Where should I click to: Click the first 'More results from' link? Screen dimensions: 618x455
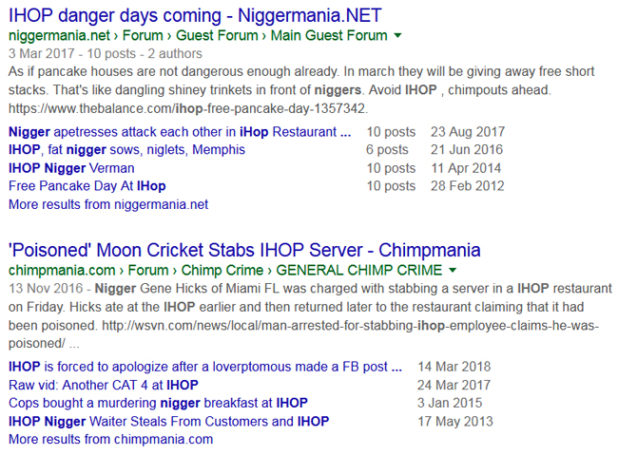pyautogui.click(x=108, y=204)
